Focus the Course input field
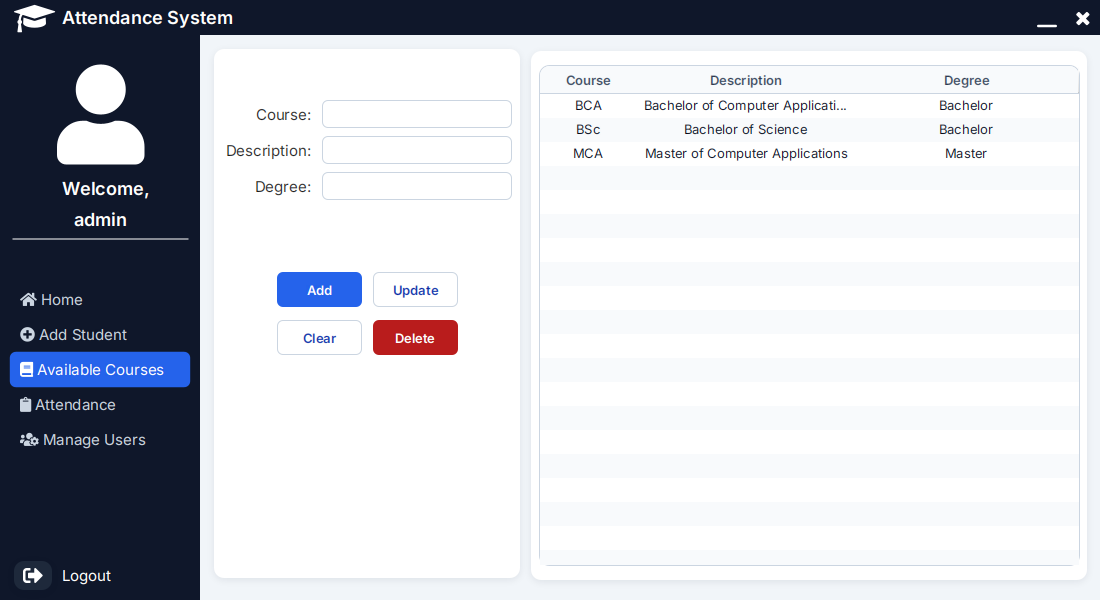The image size is (1100, 600). point(417,114)
